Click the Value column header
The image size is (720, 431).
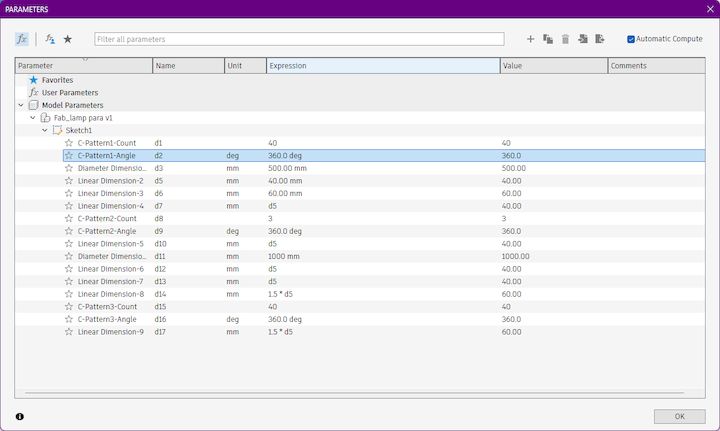point(554,66)
